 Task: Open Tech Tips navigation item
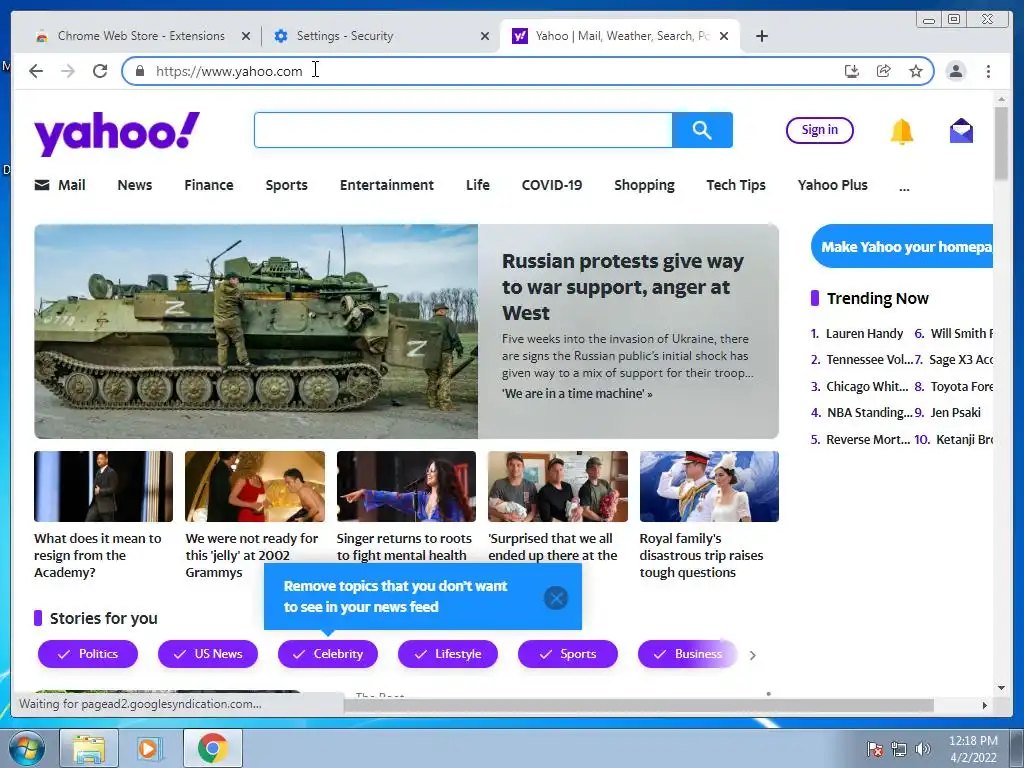pyautogui.click(x=735, y=185)
